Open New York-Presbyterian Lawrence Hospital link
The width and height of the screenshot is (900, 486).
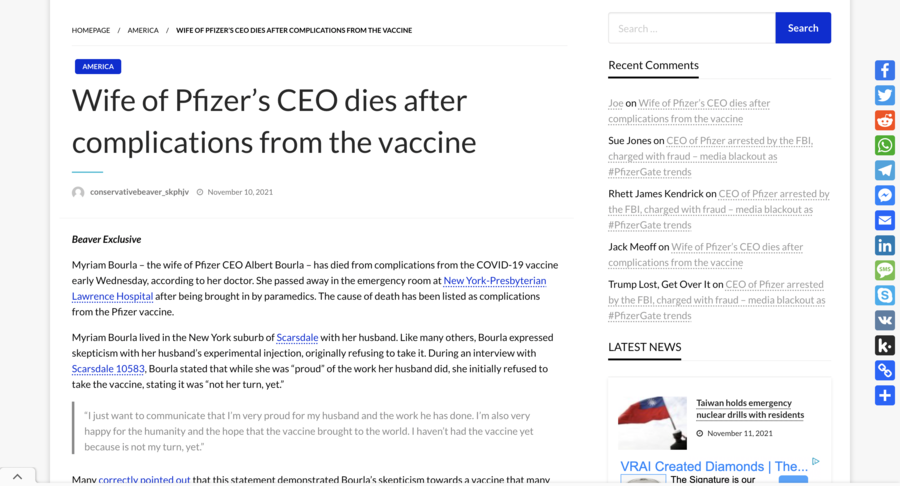(494, 281)
